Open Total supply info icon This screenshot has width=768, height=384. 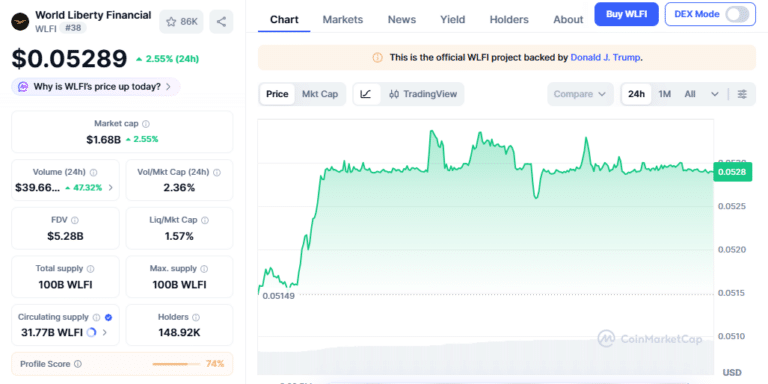91,269
